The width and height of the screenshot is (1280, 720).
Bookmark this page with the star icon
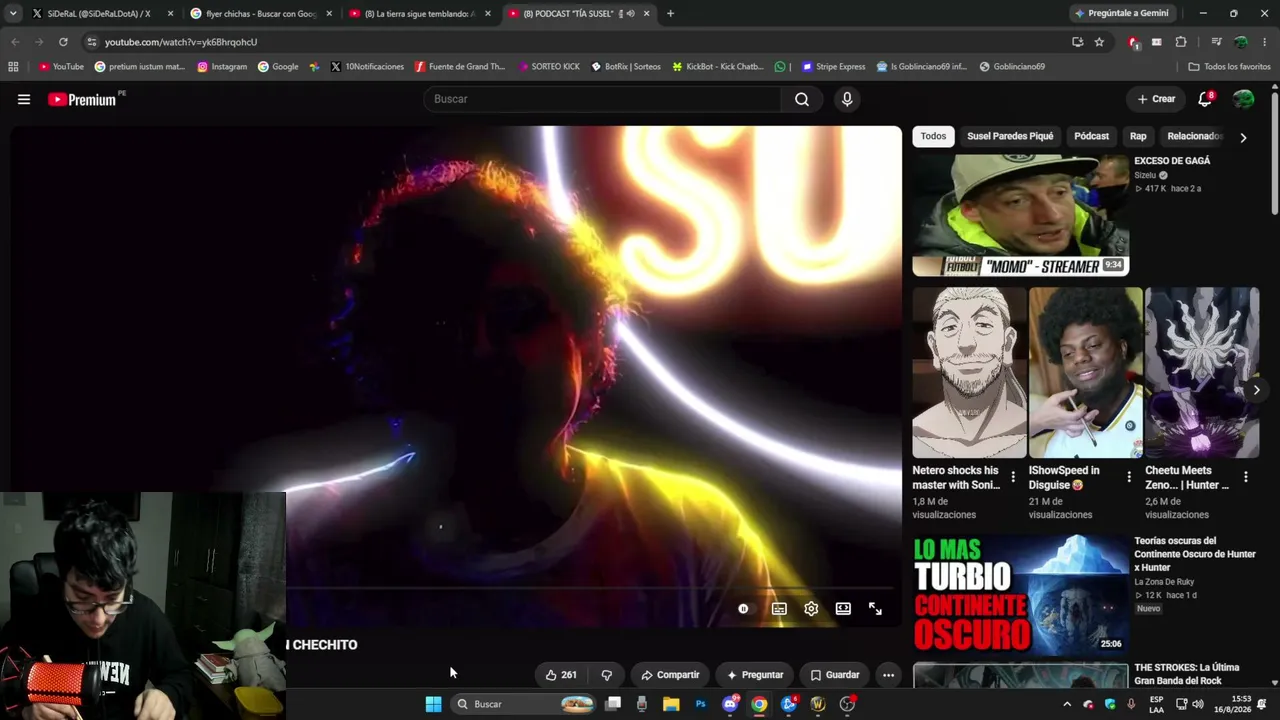click(1099, 42)
